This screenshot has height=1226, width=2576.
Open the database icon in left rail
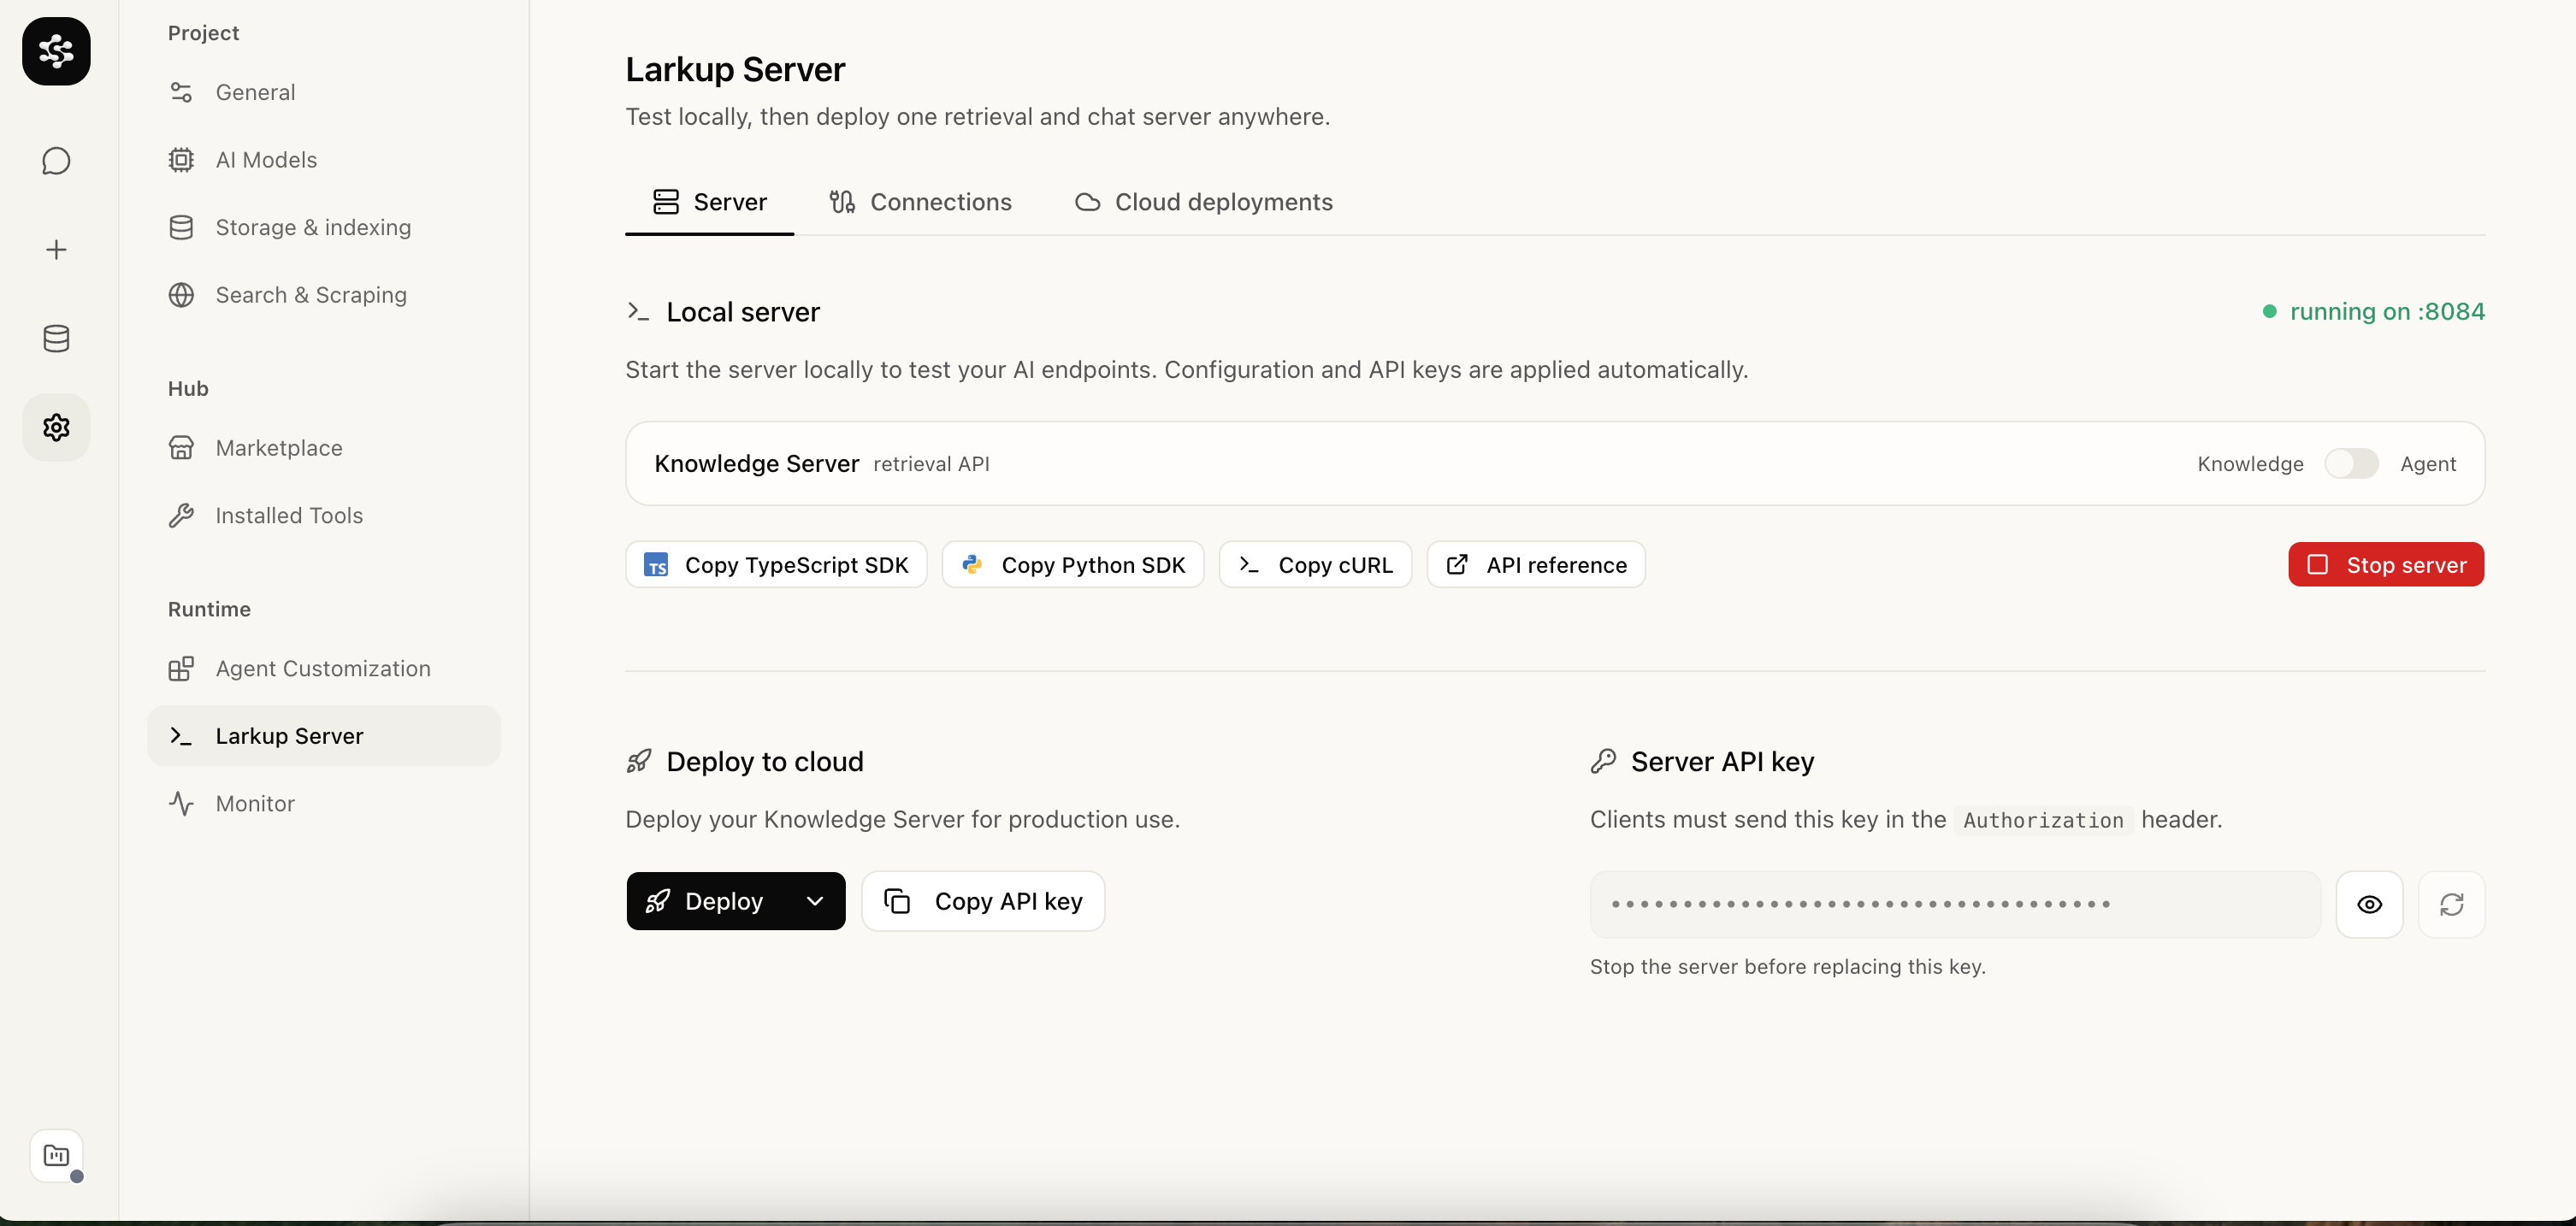click(x=56, y=339)
